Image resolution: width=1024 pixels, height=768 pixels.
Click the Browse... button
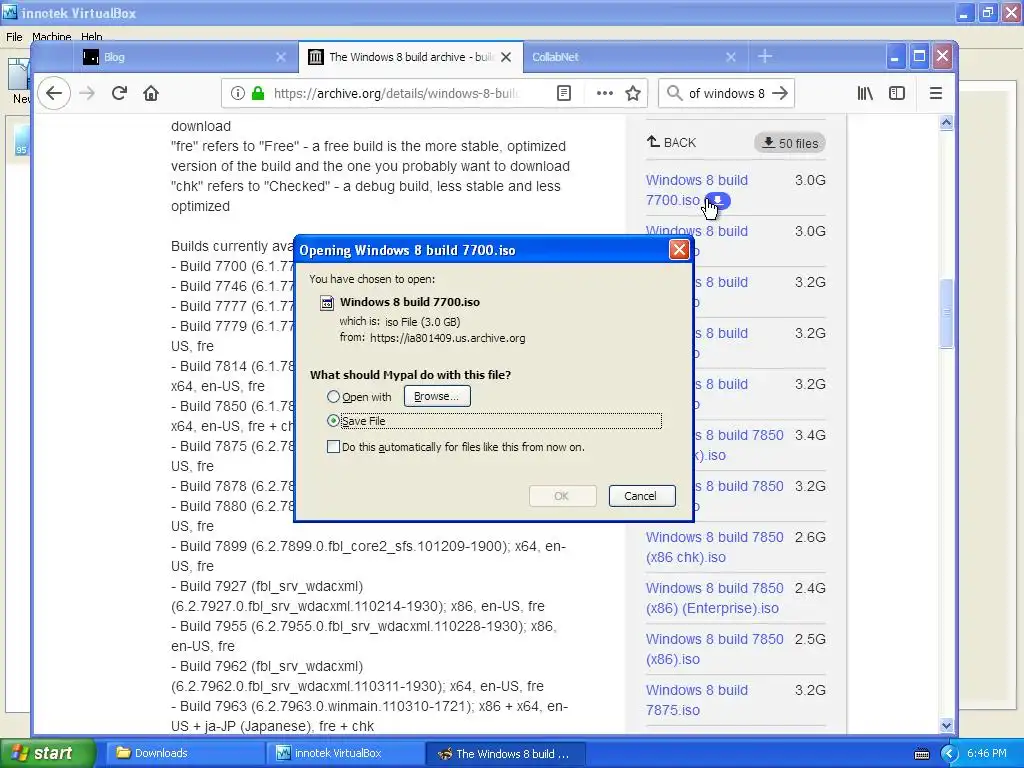point(437,396)
